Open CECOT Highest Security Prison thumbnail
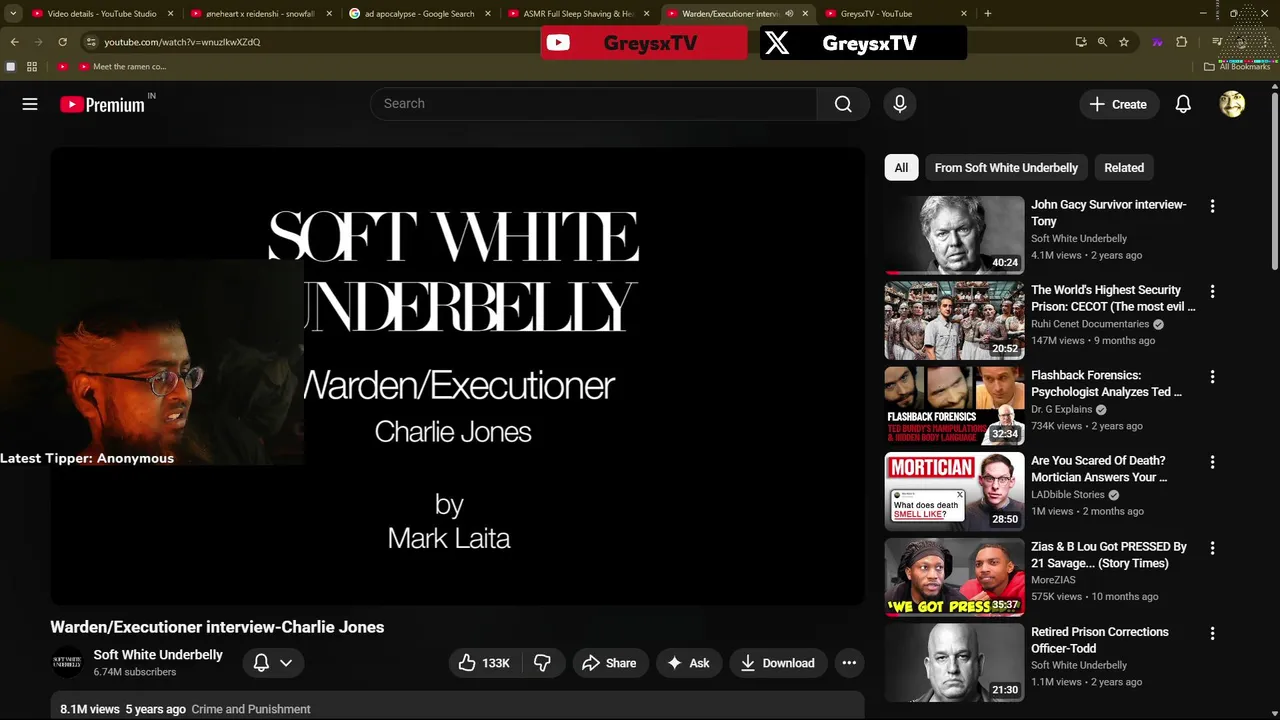The height and width of the screenshot is (720, 1280). coord(954,320)
